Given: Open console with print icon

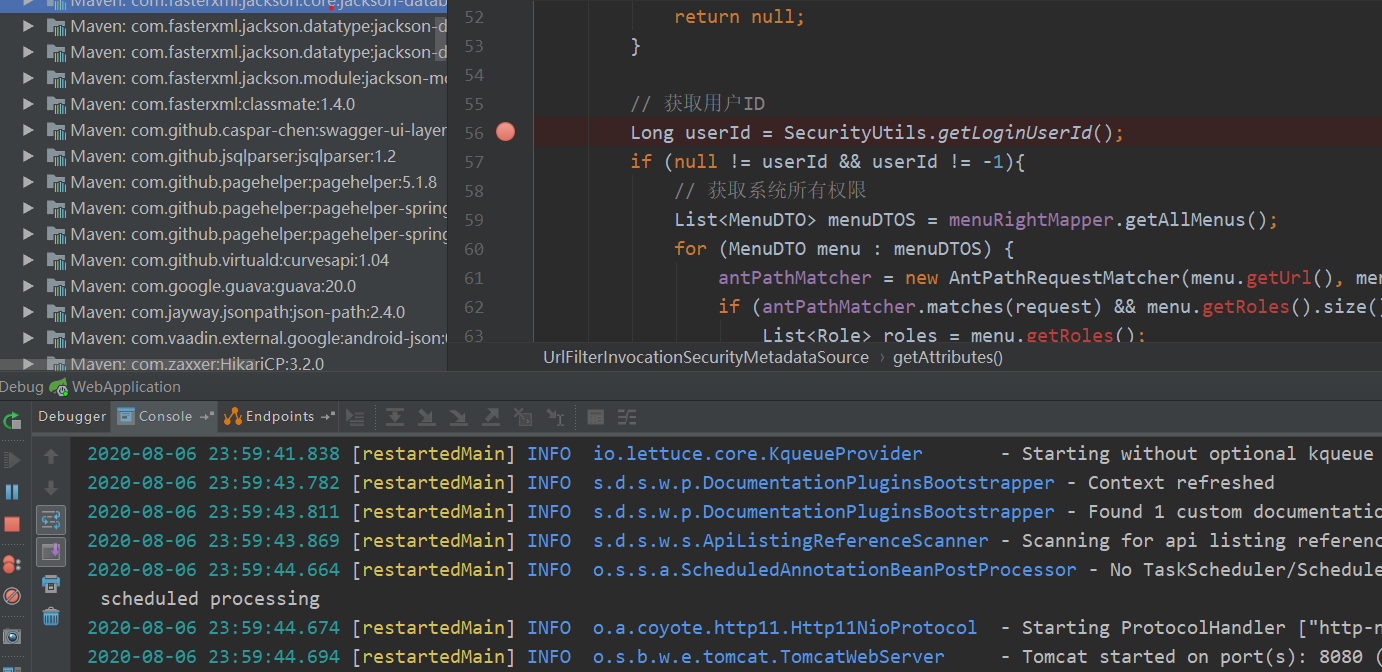Looking at the screenshot, I should point(51,583).
